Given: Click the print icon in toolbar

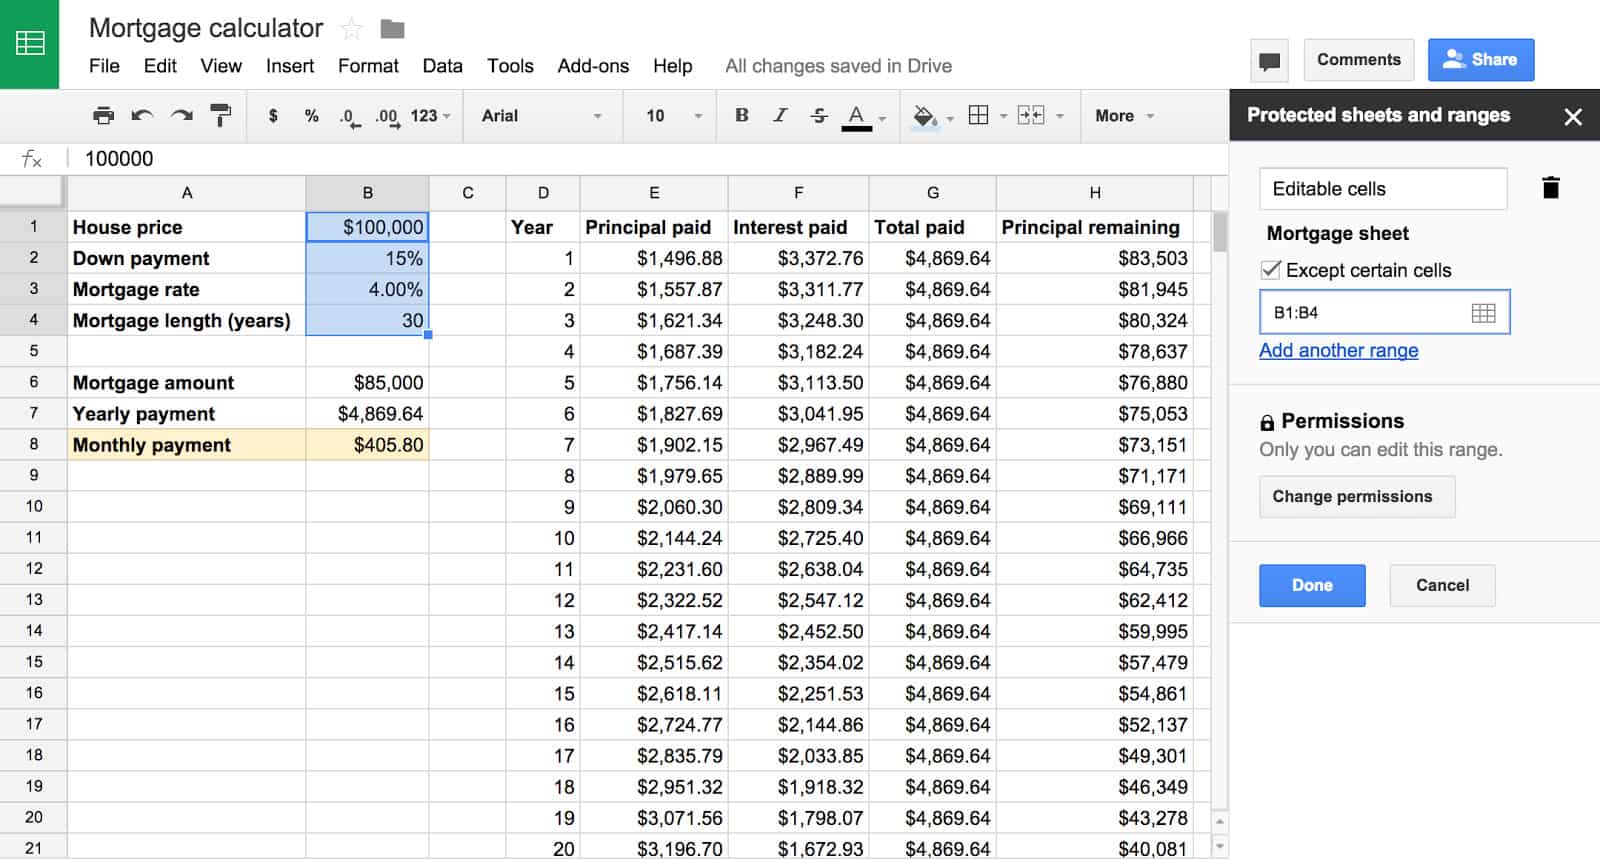Looking at the screenshot, I should (x=103, y=116).
